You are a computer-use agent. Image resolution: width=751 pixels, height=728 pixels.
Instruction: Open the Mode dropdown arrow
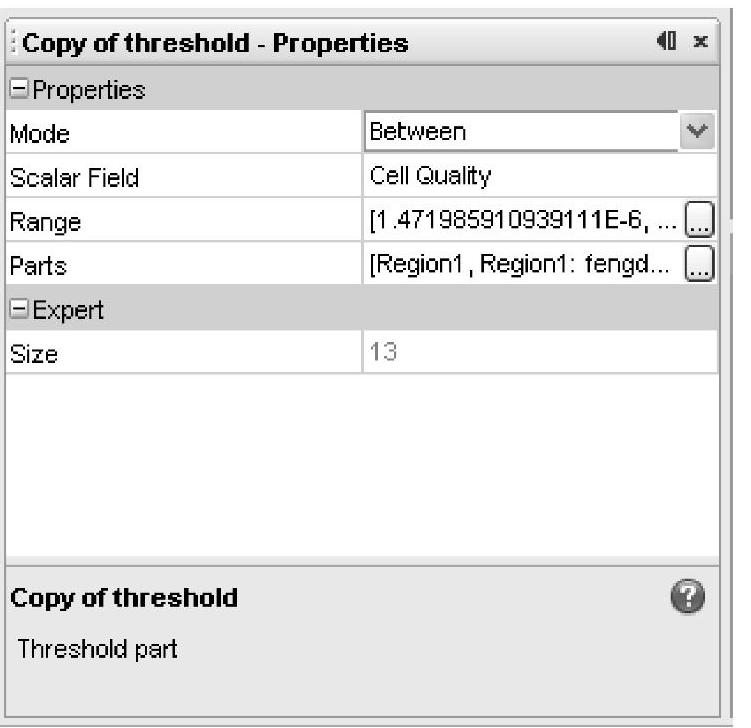pyautogui.click(x=697, y=131)
